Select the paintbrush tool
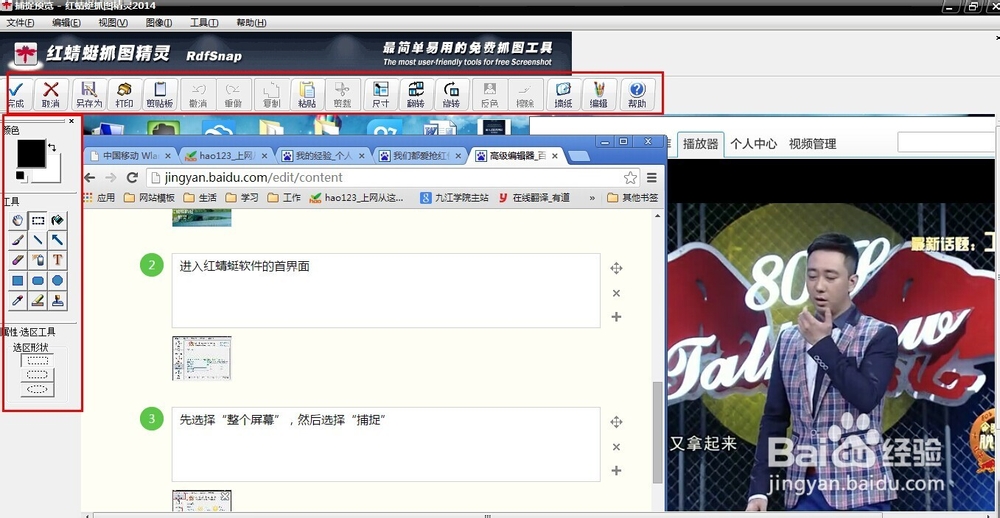This screenshot has height=518, width=1000. pos(18,240)
